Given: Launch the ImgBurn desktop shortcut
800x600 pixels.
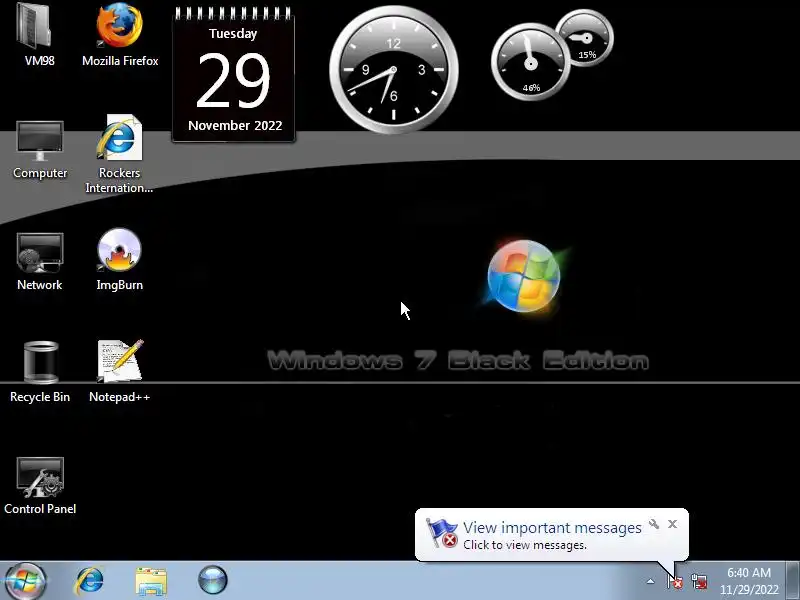Looking at the screenshot, I should coord(119,251).
